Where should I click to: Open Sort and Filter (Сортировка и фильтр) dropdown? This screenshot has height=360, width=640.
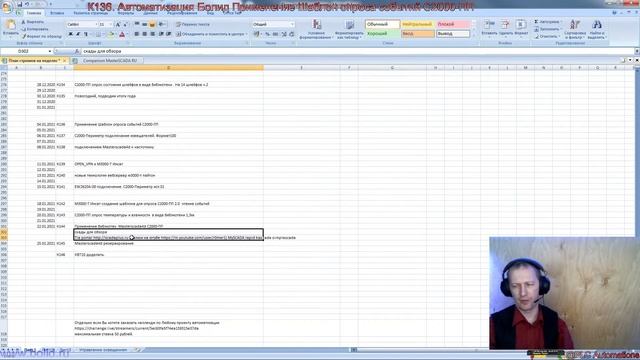pyautogui.click(x=575, y=29)
